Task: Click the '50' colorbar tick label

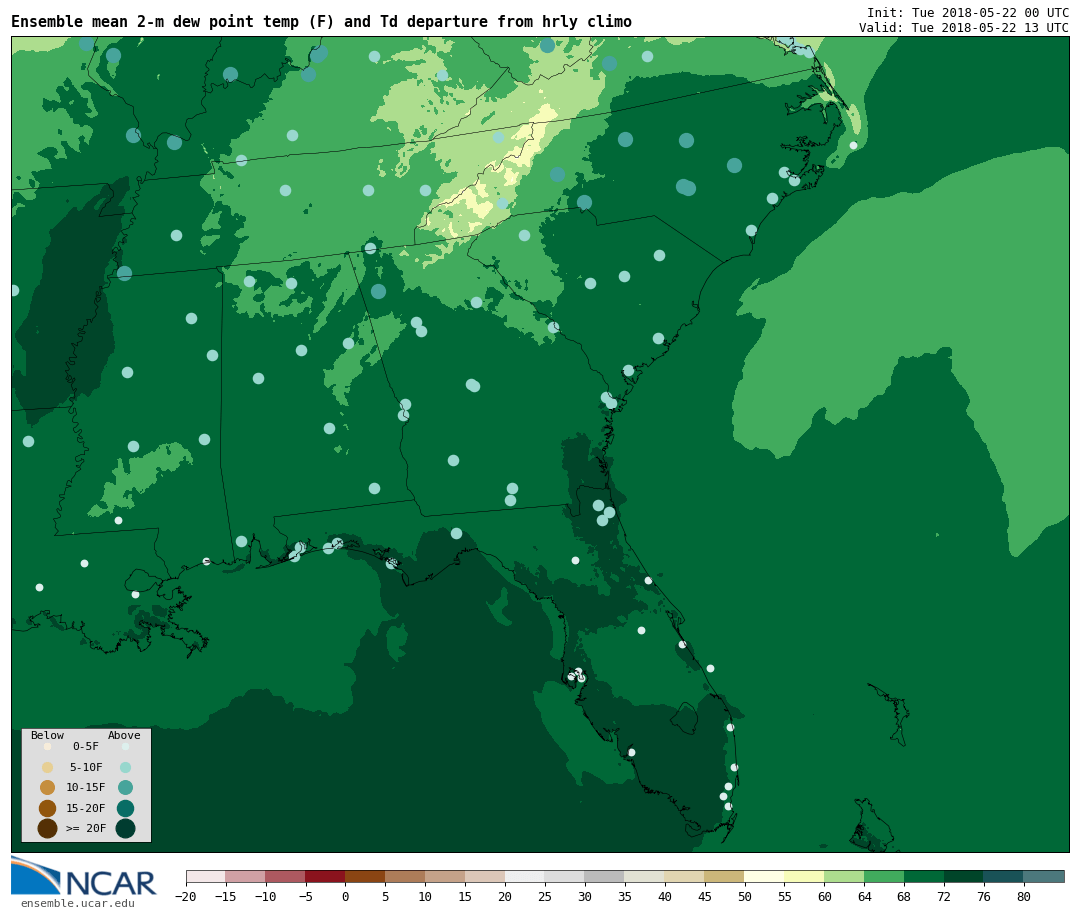Action: click(x=745, y=897)
